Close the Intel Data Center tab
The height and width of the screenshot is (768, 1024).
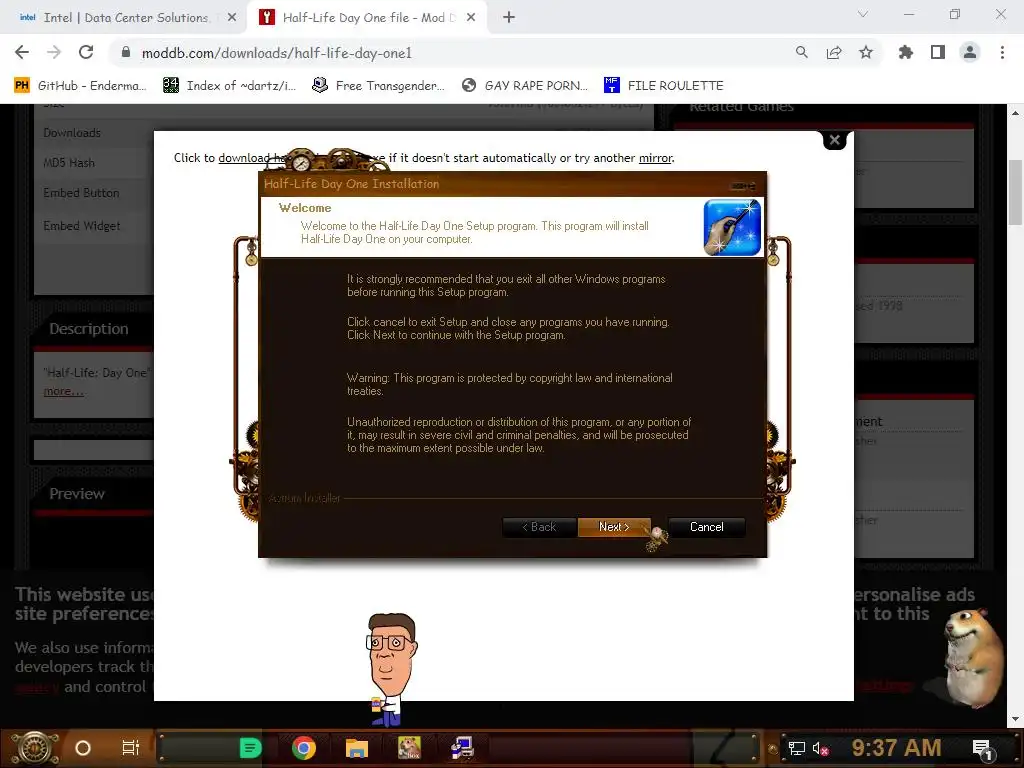(232, 18)
